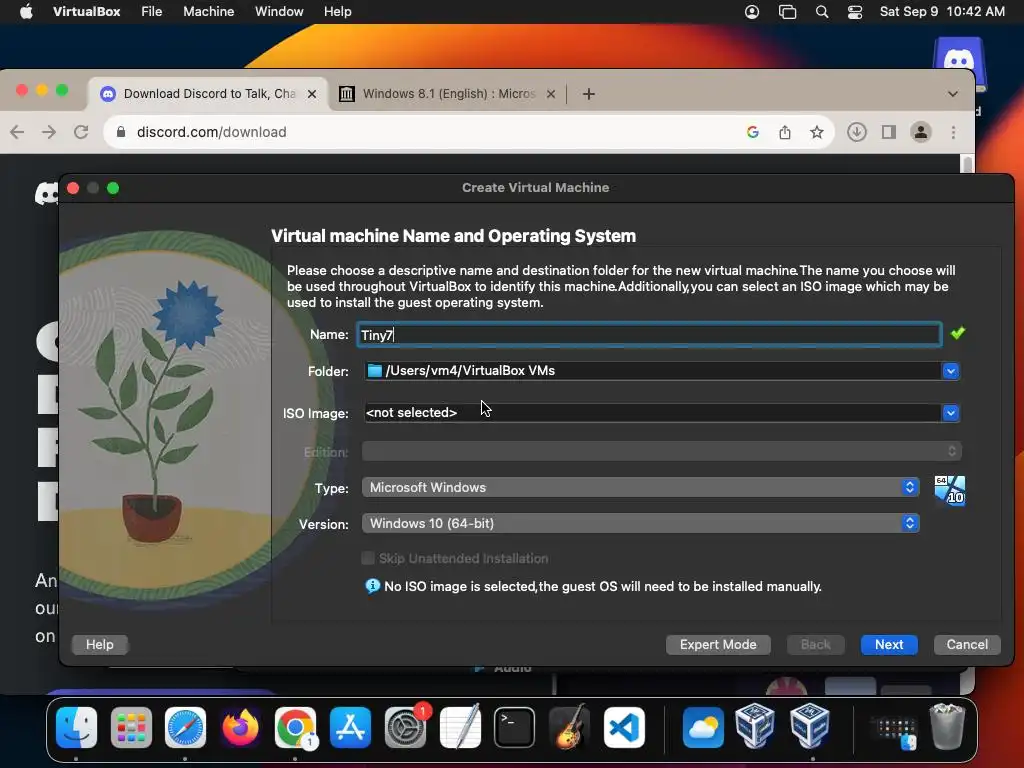Open the Version dropdown Windows 10
1024x768 pixels.
[x=641, y=523]
